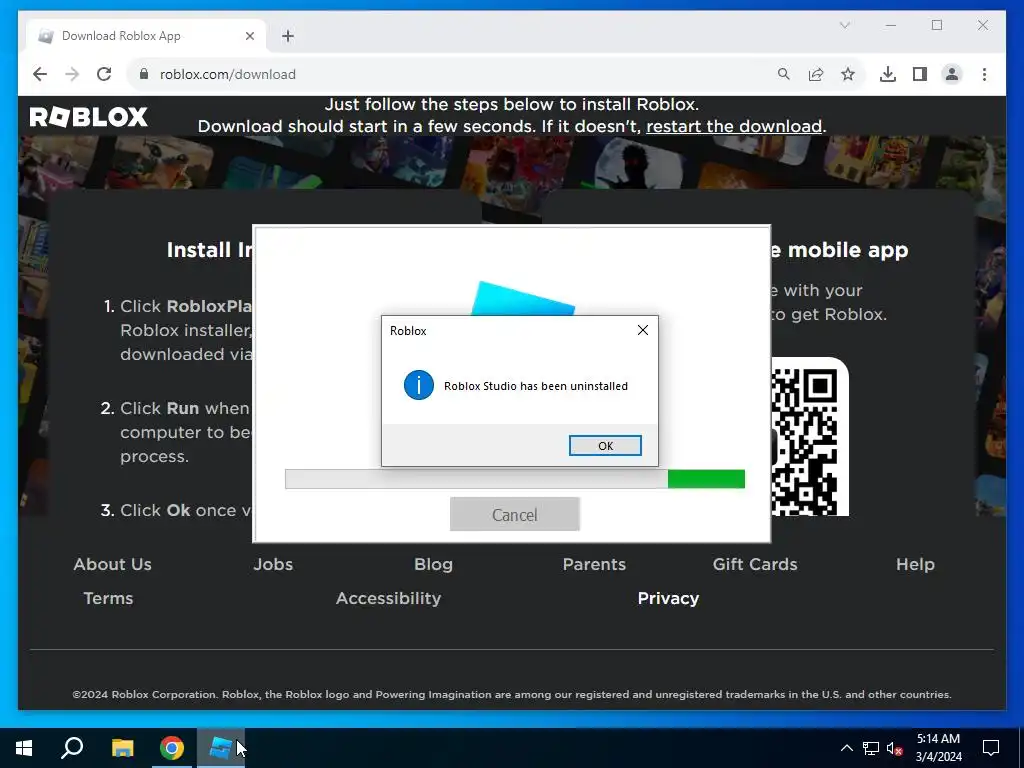Screen dimensions: 1024x768
Task: Open the Jobs footer link
Action: click(x=273, y=564)
